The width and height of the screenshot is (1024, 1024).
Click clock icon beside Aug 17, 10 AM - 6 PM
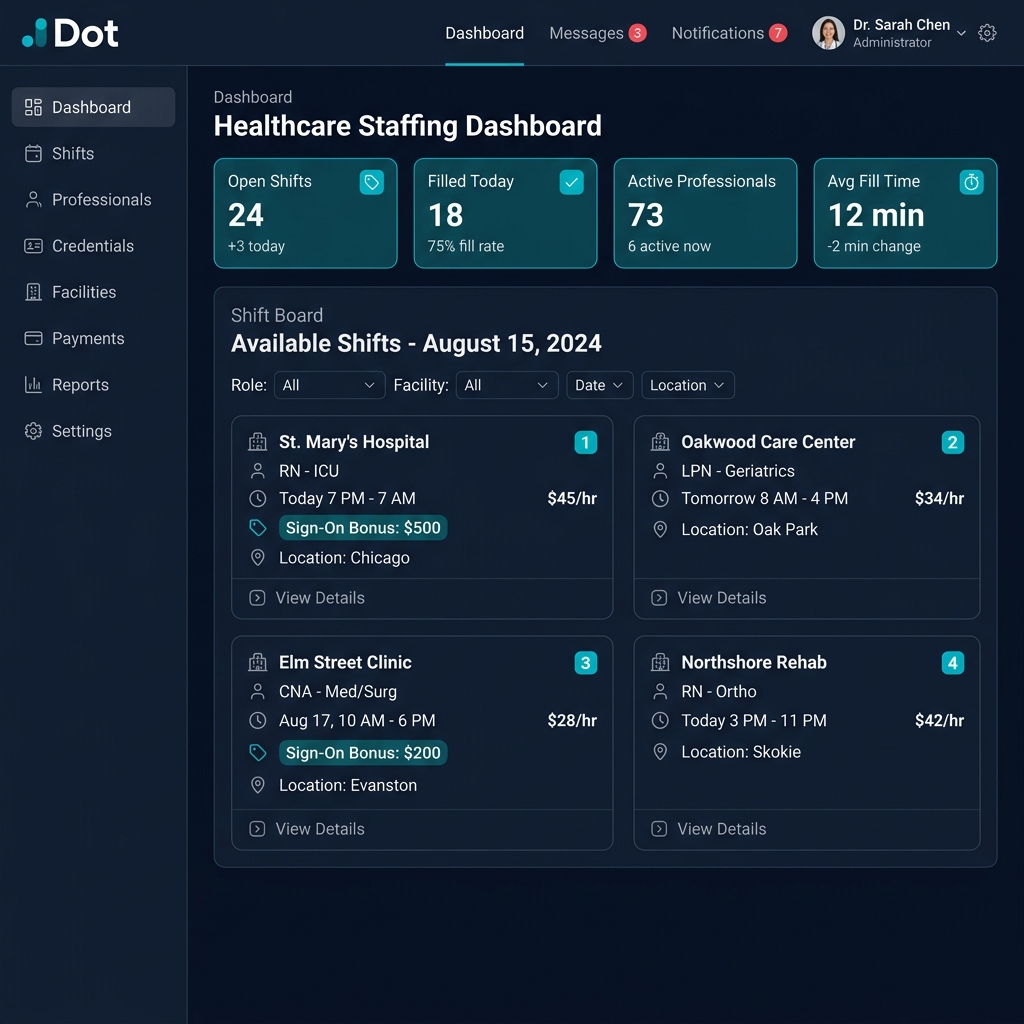[x=258, y=721]
